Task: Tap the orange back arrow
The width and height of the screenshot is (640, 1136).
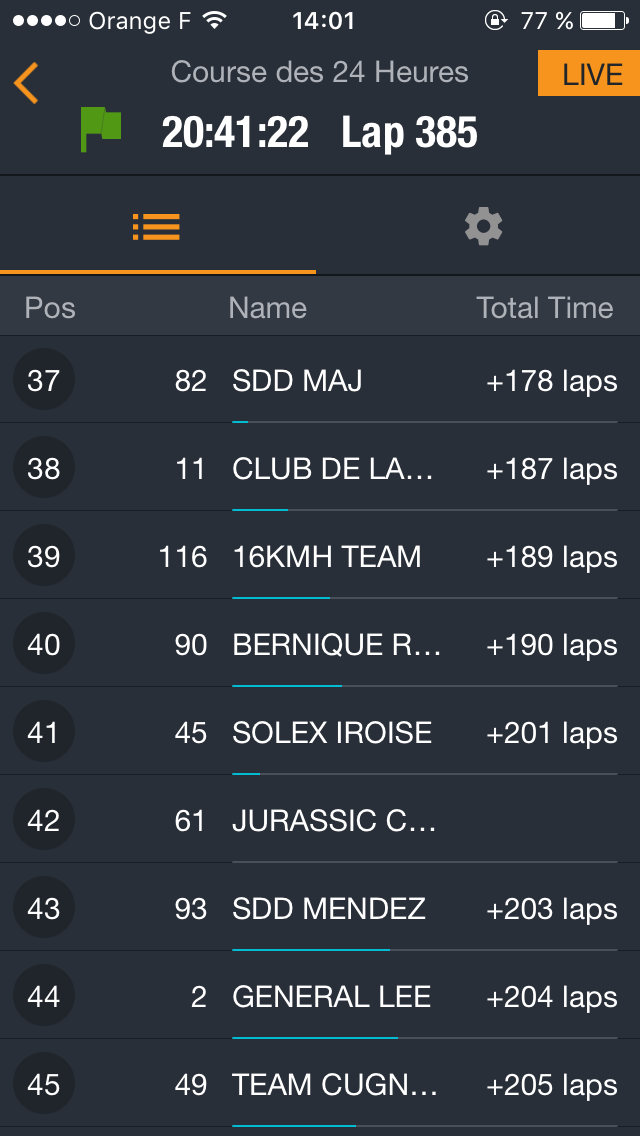Action: 27,83
